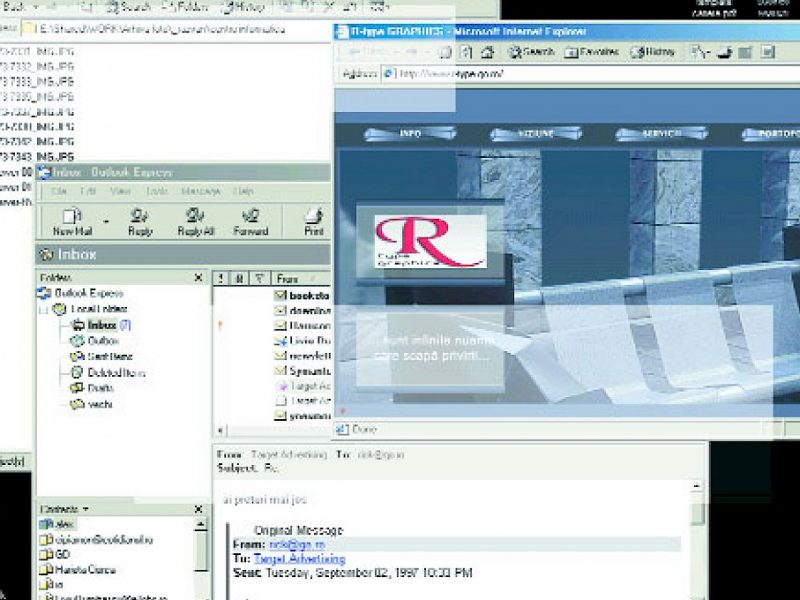The width and height of the screenshot is (800, 600).
Task: Select the Inbox folder in folder tree
Action: point(101,325)
